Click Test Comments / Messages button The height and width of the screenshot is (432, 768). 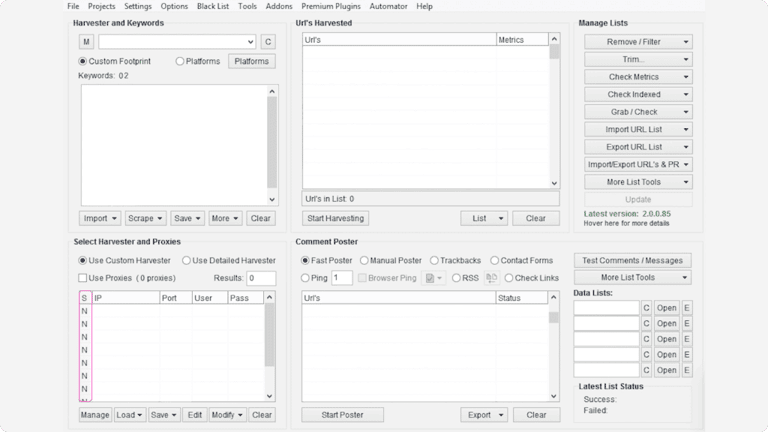[x=632, y=261]
